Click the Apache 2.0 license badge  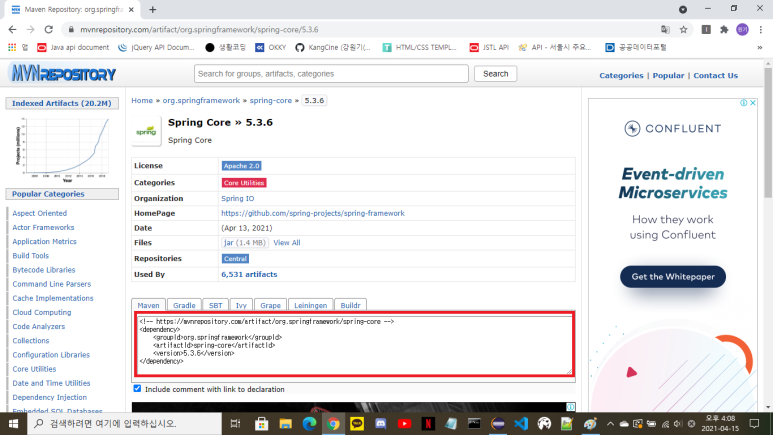pos(242,166)
